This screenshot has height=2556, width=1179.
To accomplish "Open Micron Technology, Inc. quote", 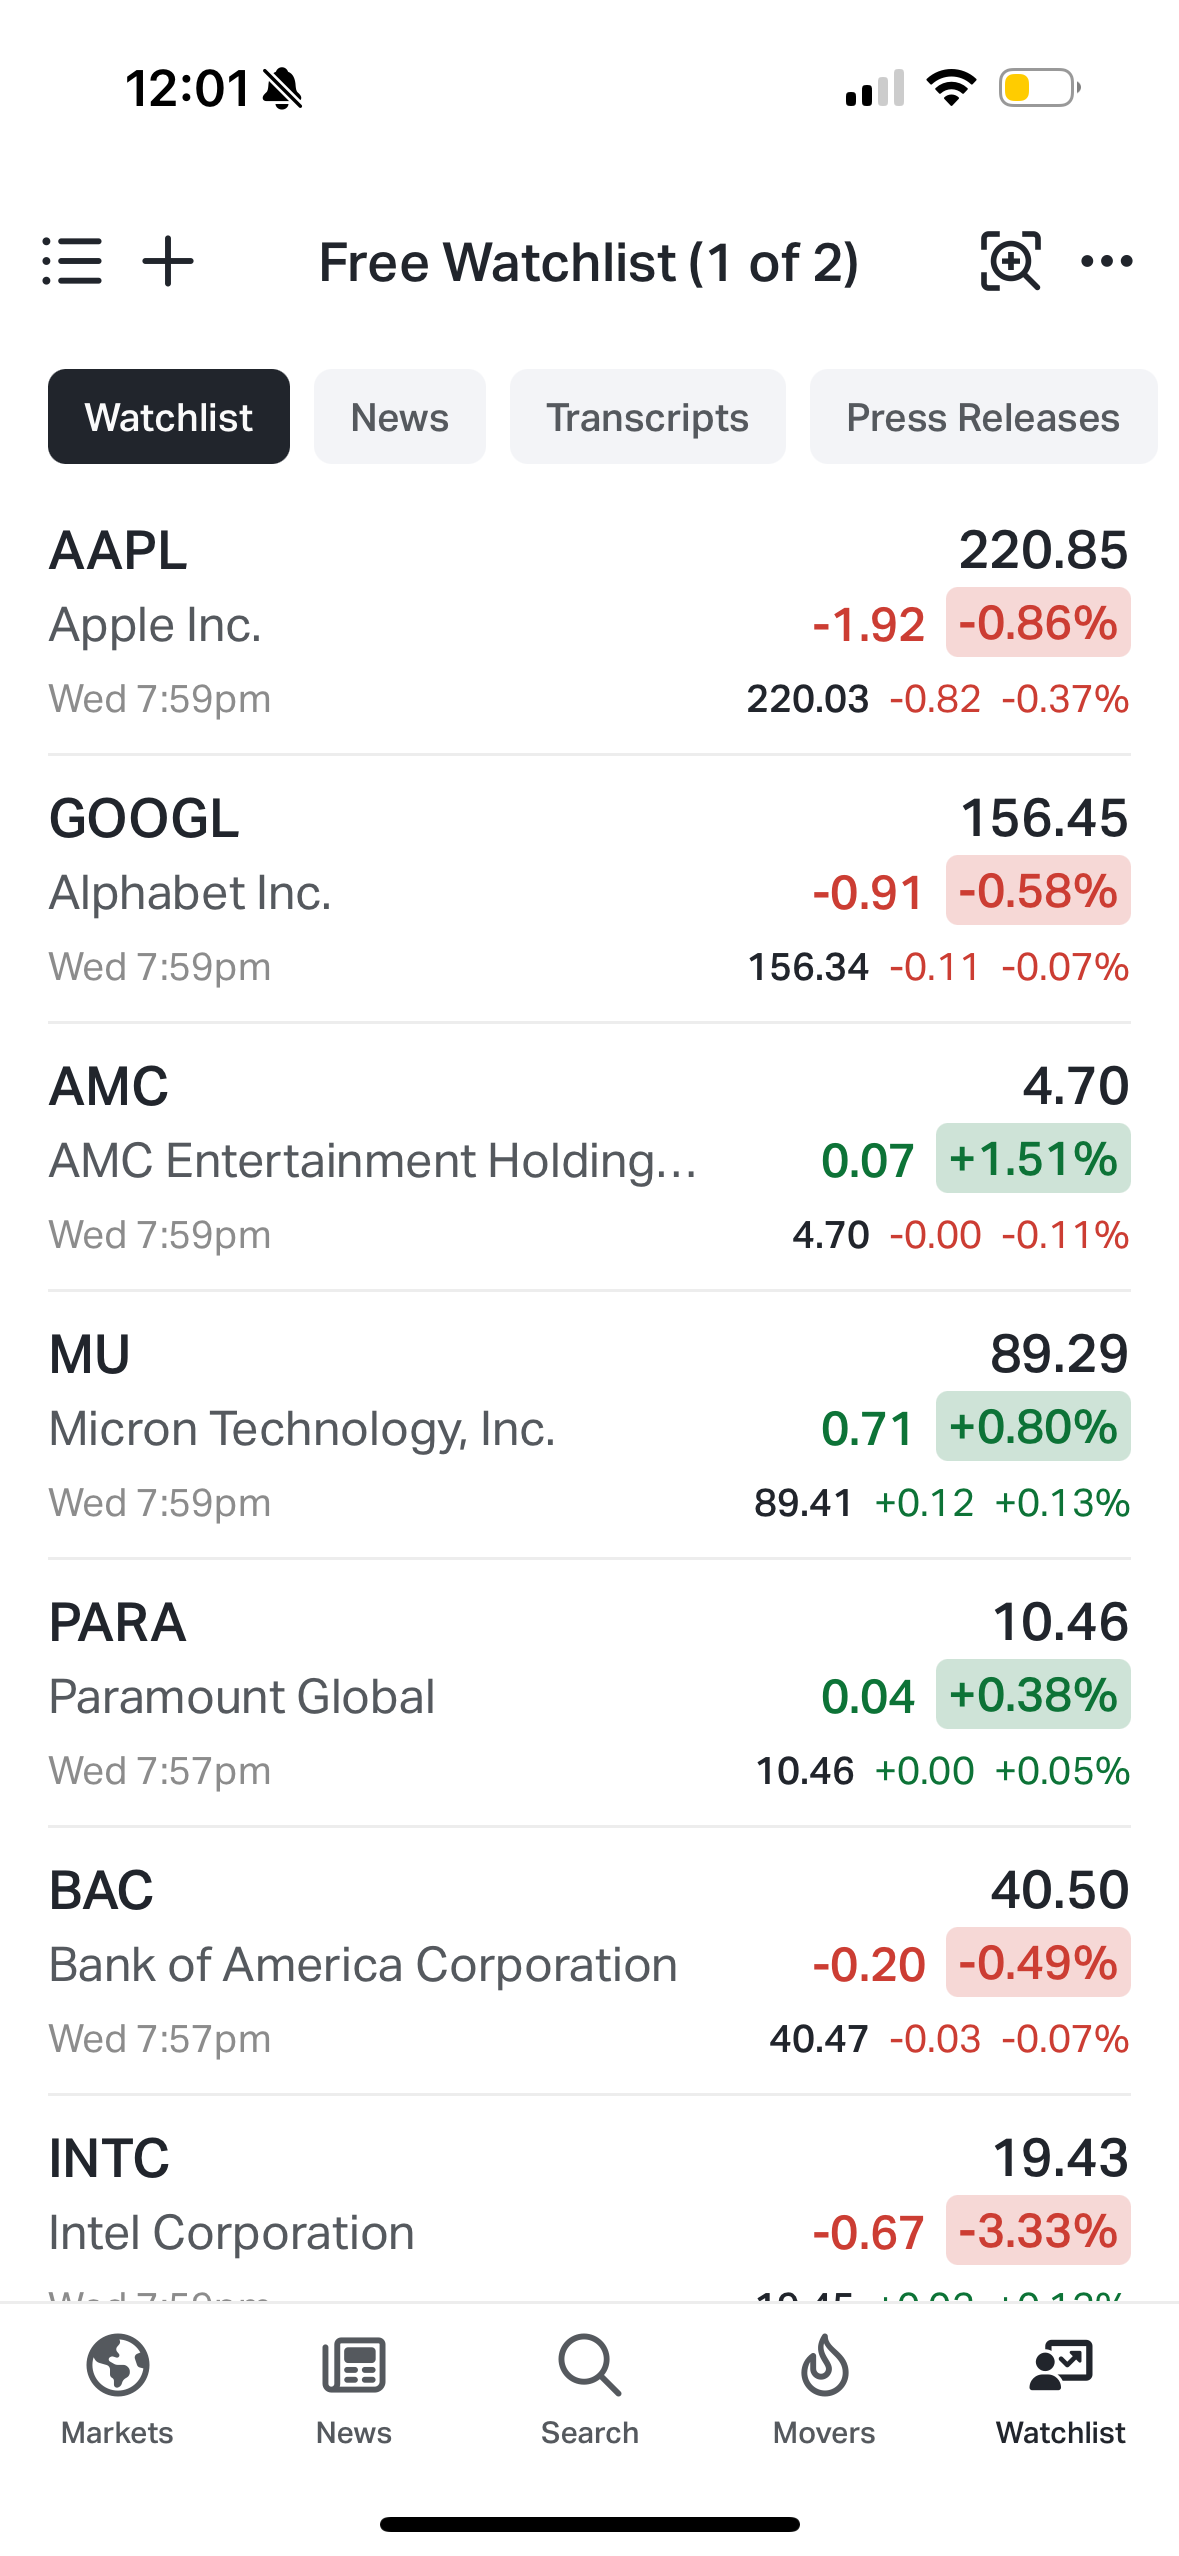I will (400, 1427).
